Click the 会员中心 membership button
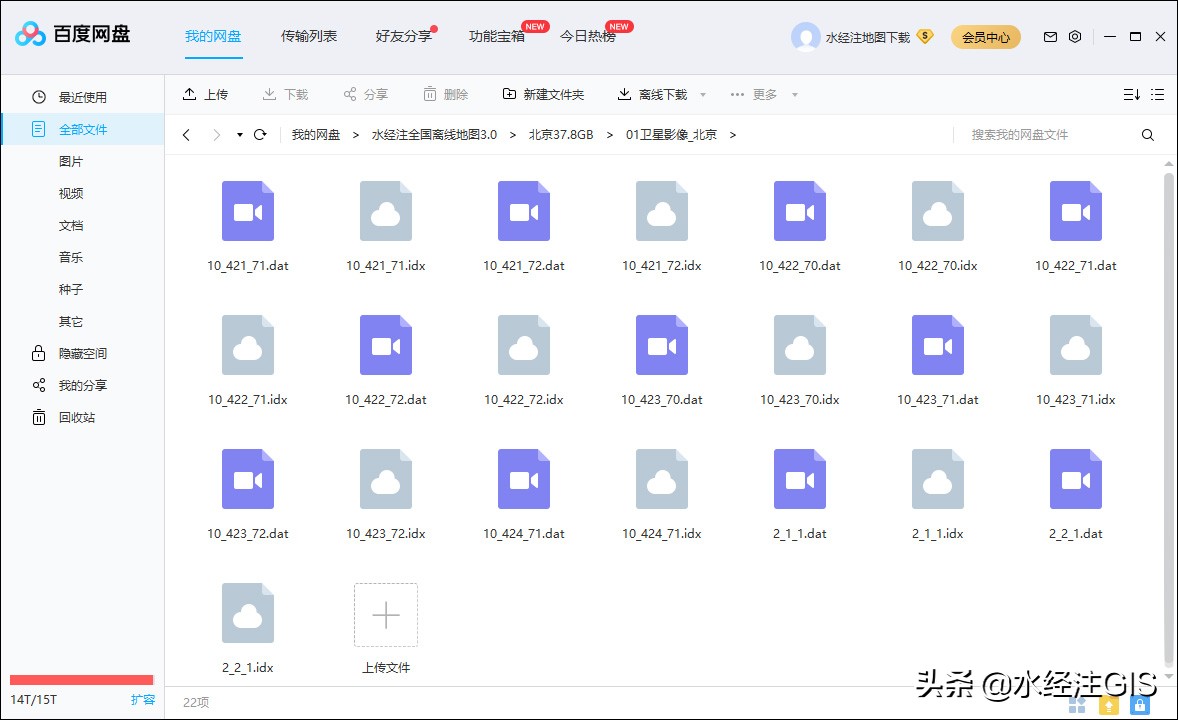This screenshot has height=720, width=1178. (x=985, y=36)
